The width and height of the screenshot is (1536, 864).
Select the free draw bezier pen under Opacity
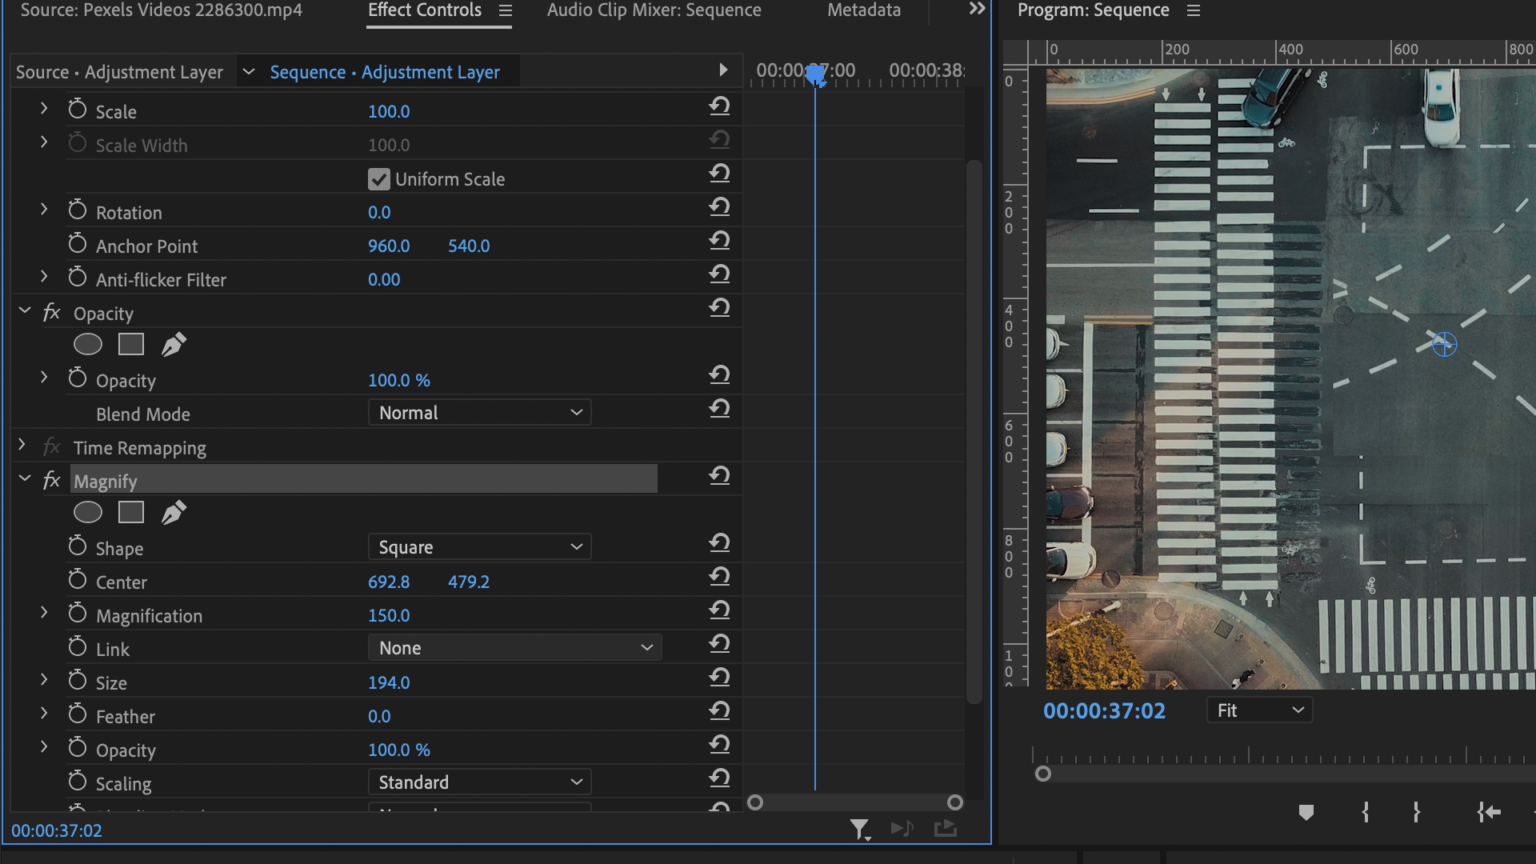[x=173, y=344]
